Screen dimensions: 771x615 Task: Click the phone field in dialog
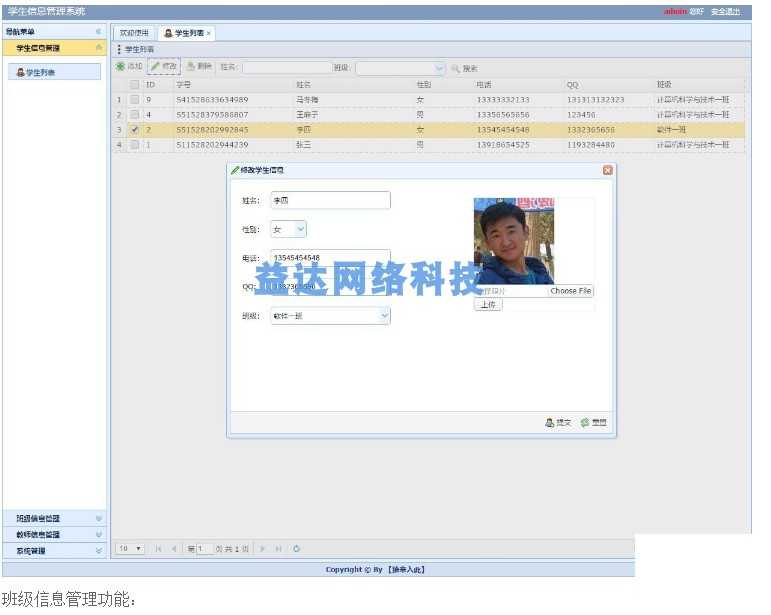point(330,258)
